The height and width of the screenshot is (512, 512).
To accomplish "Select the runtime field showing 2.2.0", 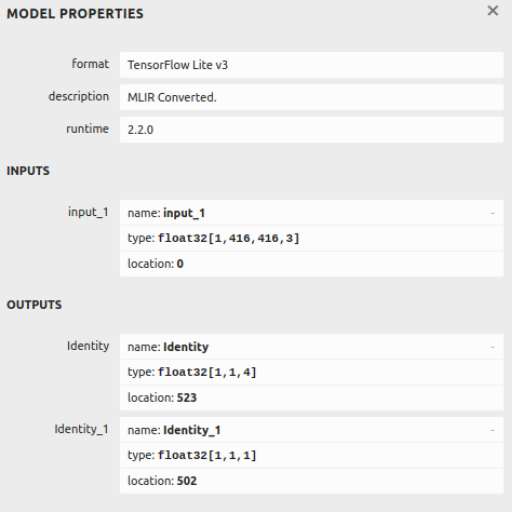I will coord(312,130).
